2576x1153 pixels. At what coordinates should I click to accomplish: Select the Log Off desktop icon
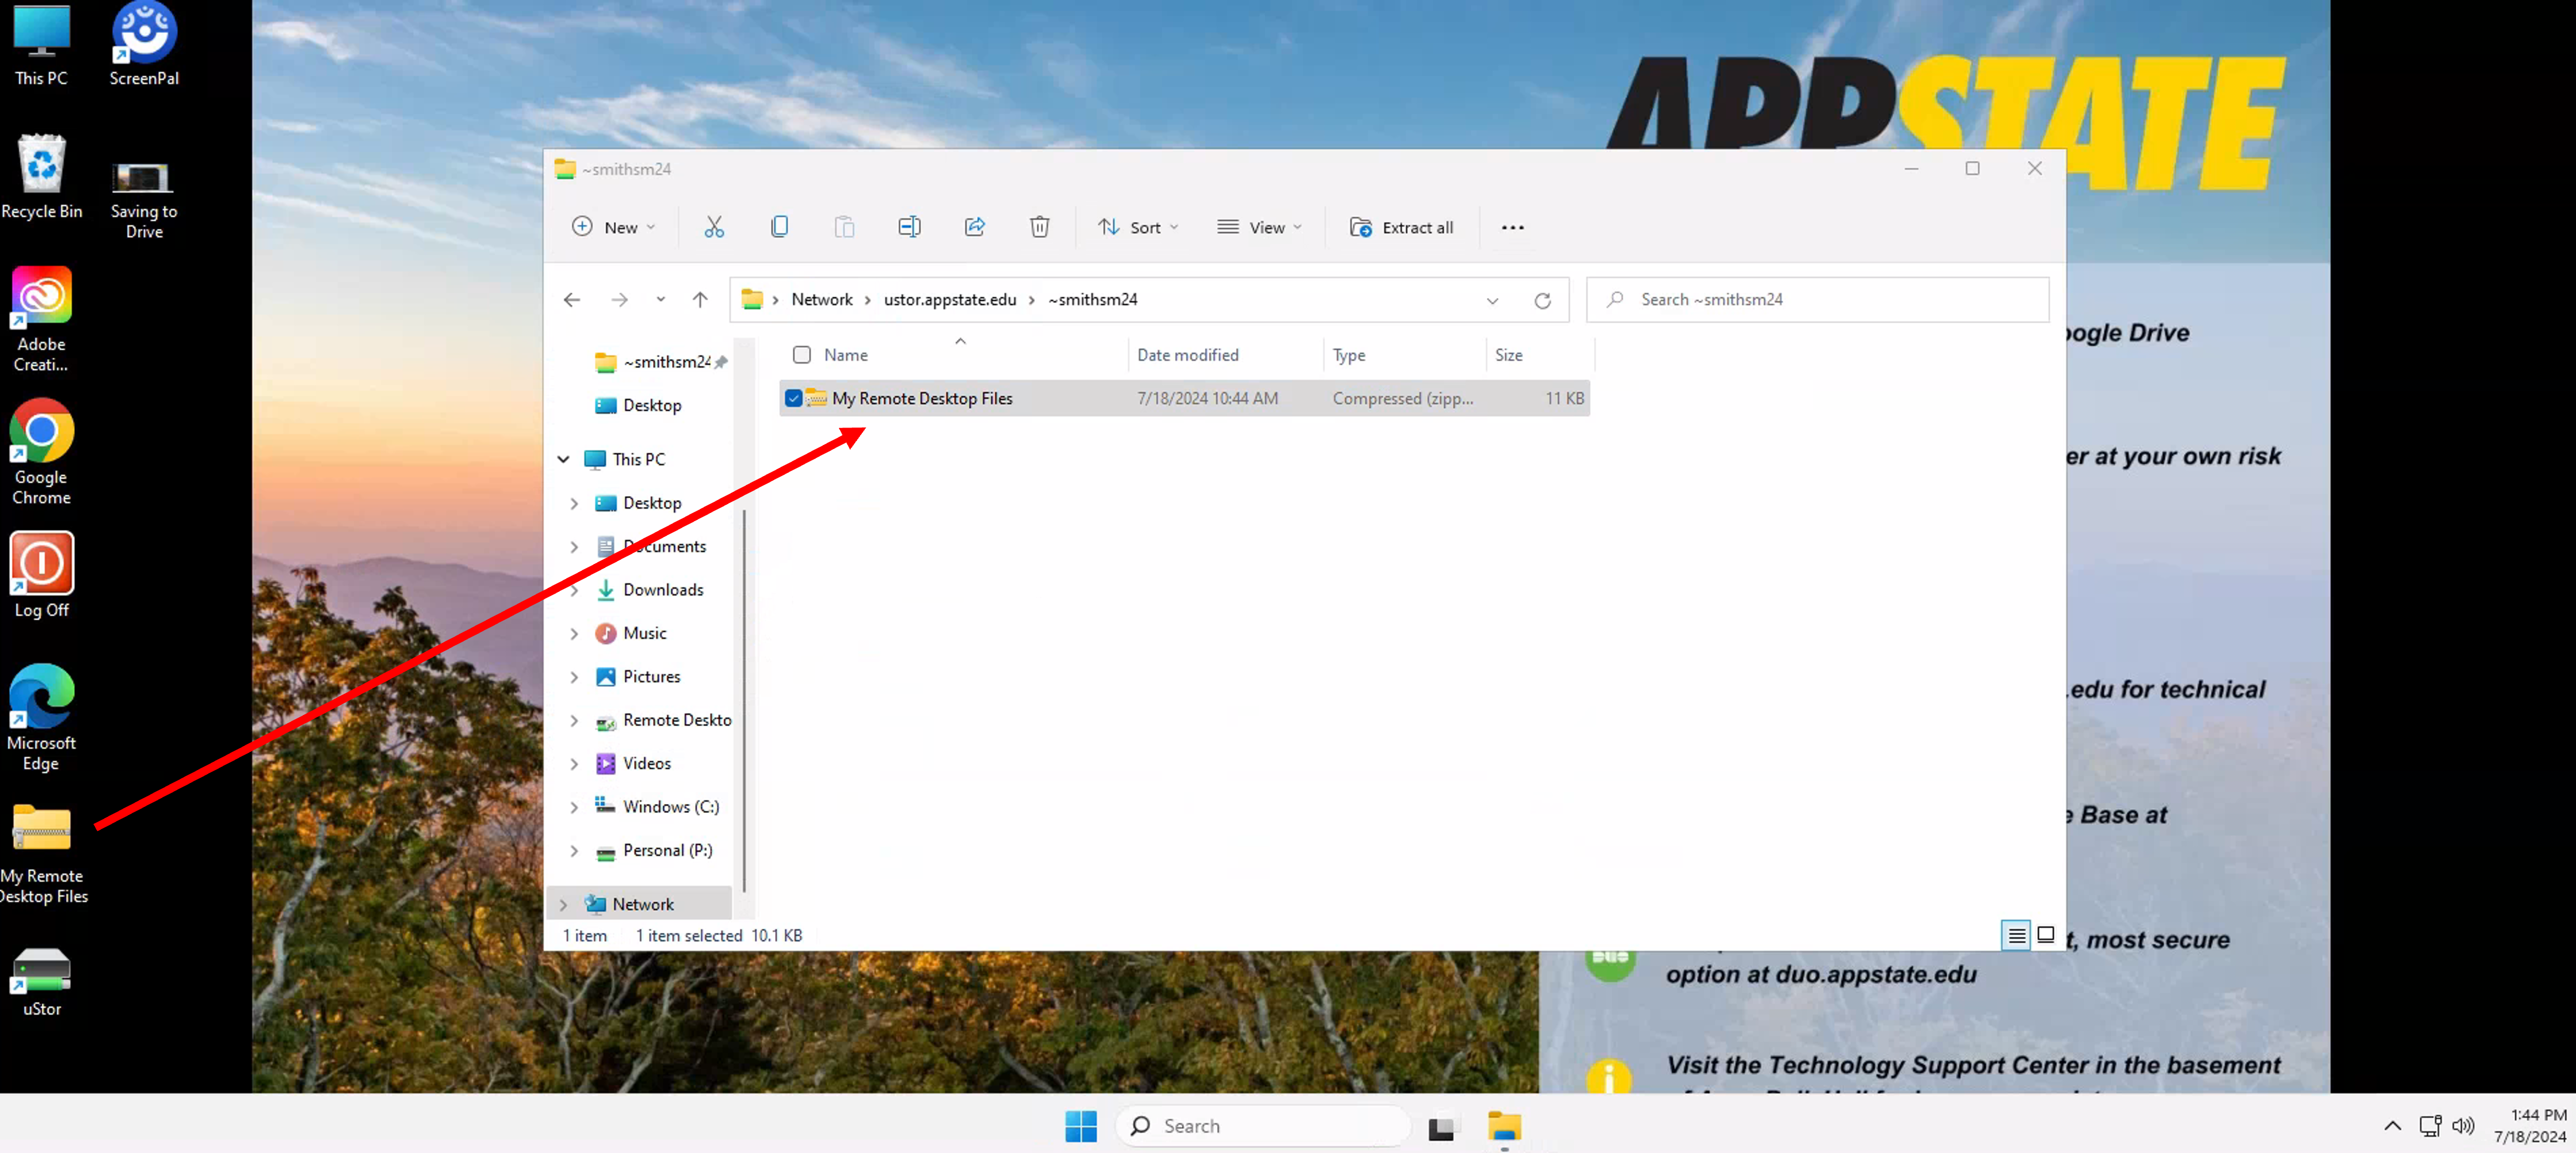click(41, 575)
